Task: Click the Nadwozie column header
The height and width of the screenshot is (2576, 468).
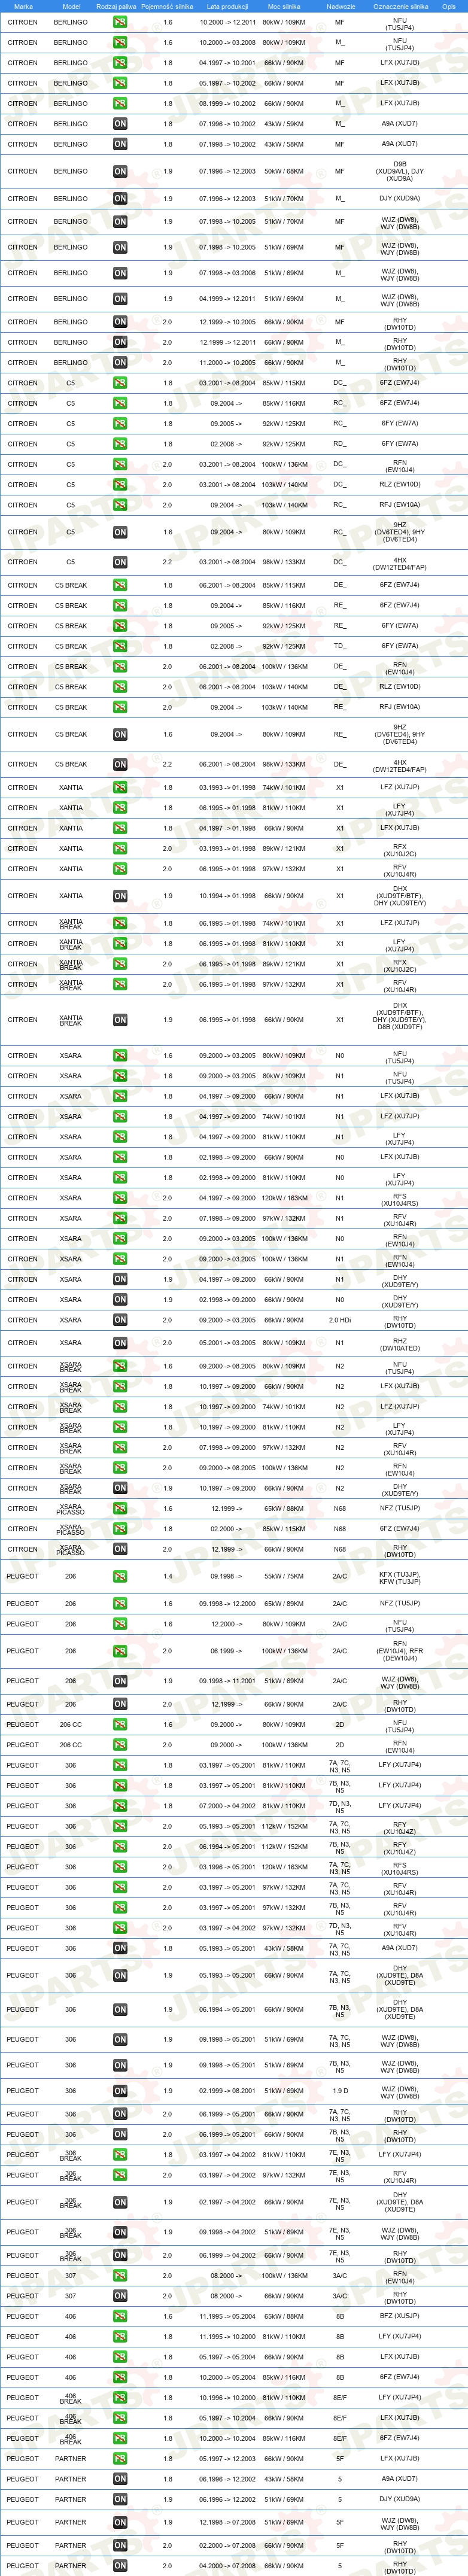Action: tap(340, 6)
